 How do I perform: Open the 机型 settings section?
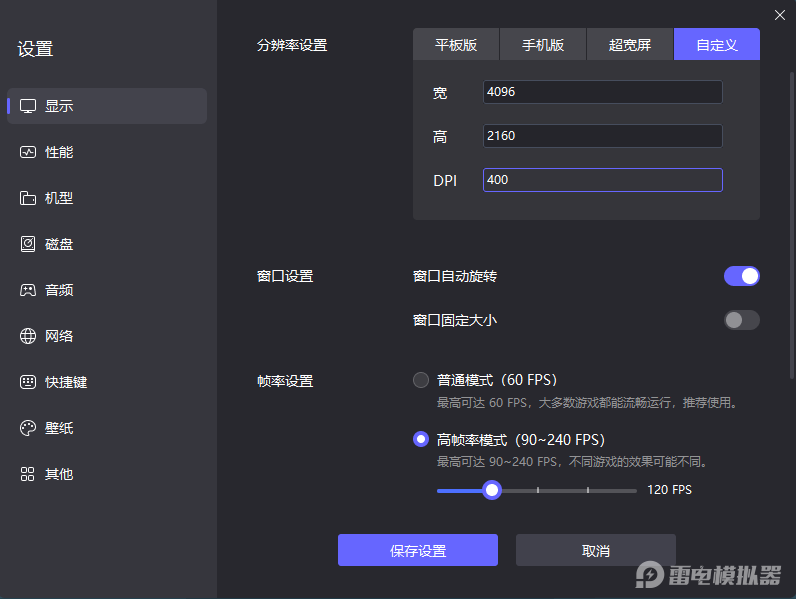(107, 198)
